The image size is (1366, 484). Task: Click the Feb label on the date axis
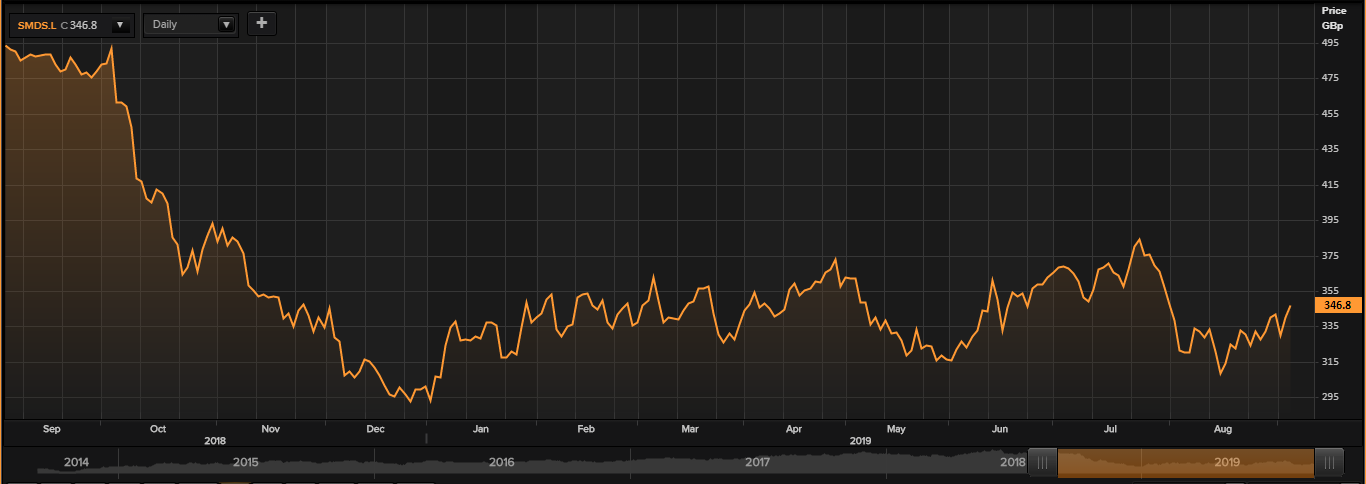pyautogui.click(x=586, y=429)
